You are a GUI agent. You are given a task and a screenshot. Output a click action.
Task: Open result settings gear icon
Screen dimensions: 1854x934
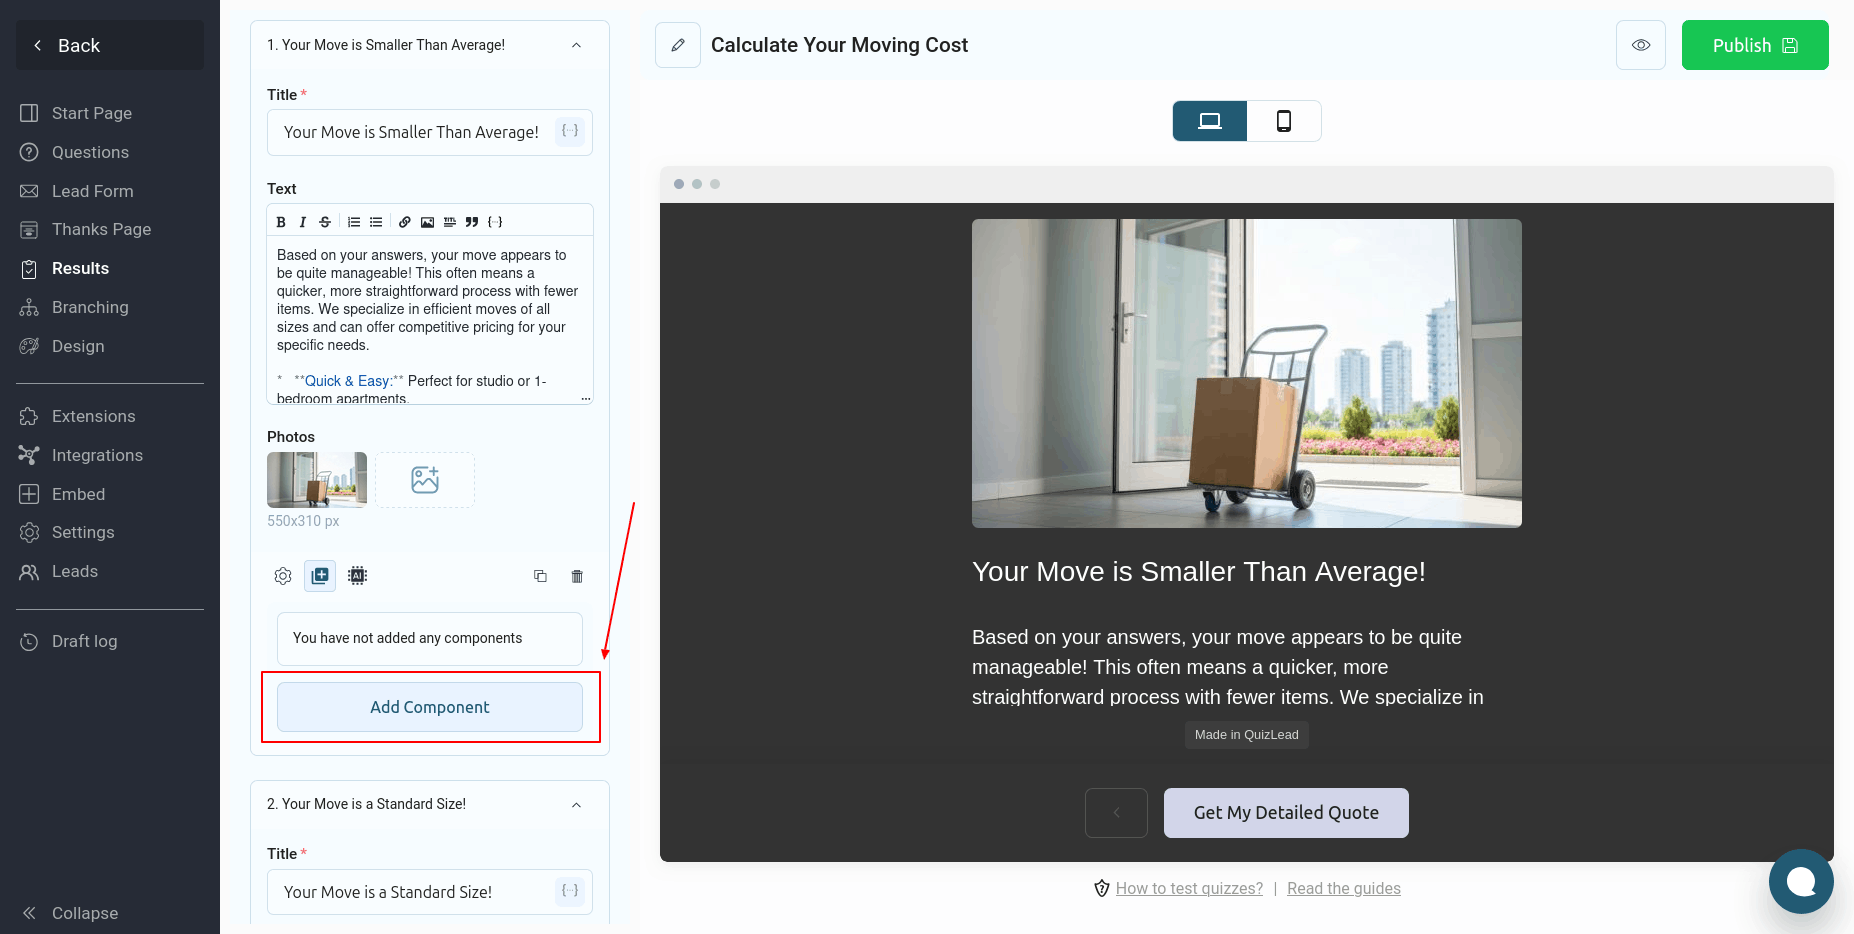click(x=283, y=576)
